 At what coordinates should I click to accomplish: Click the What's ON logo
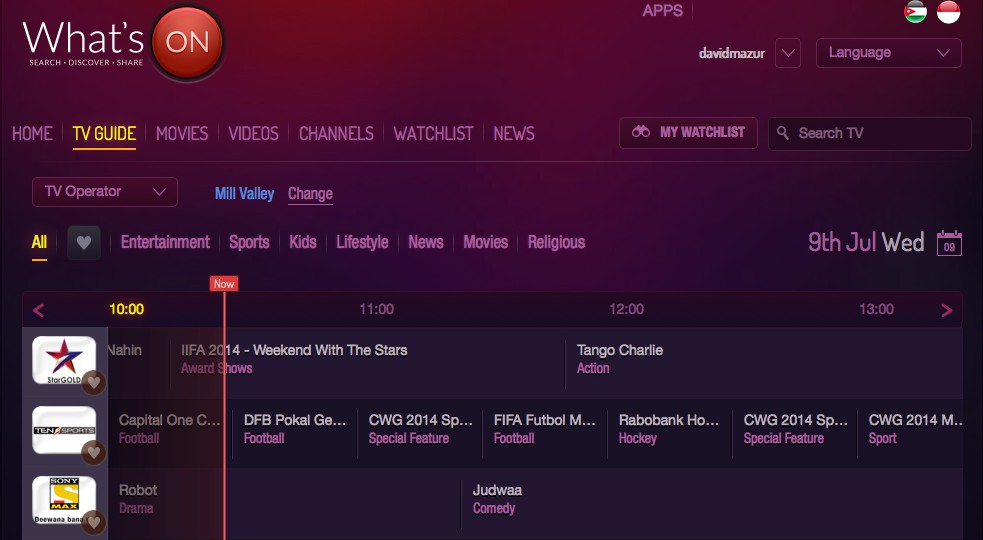[124, 43]
